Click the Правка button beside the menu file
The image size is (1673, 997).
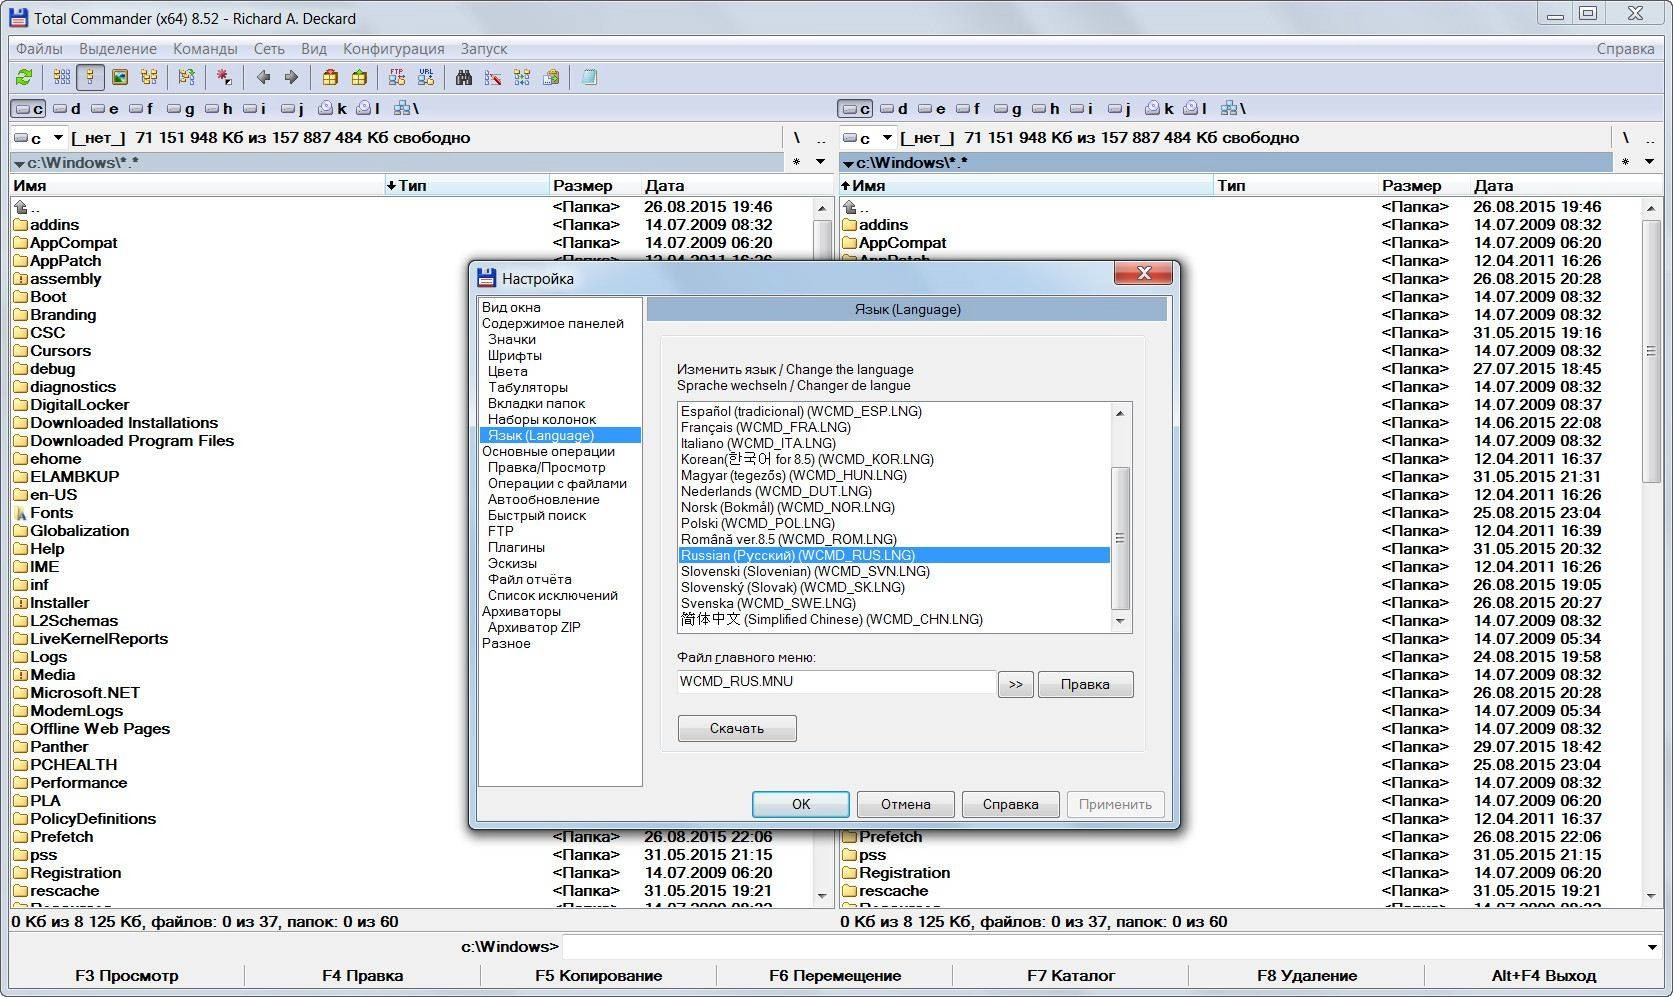pyautogui.click(x=1085, y=684)
